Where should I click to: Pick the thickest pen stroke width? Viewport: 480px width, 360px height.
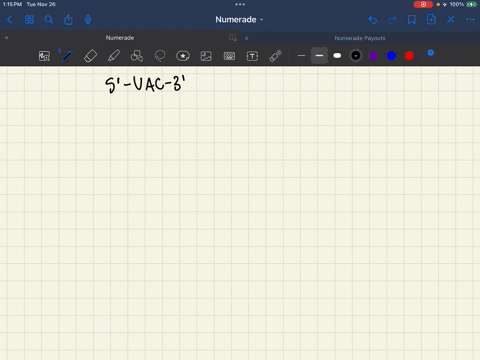(x=337, y=56)
